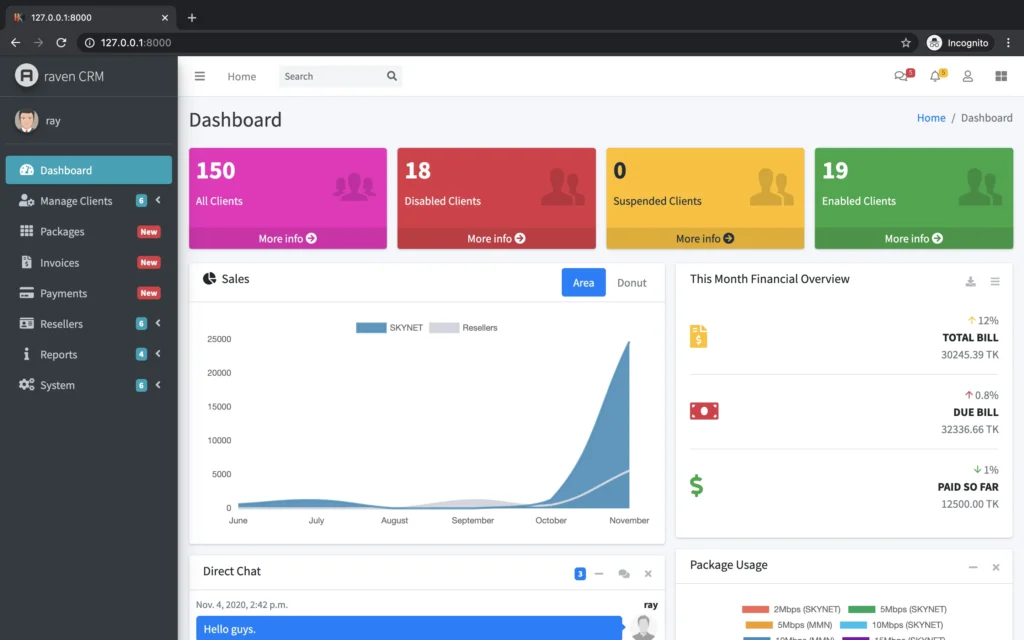This screenshot has height=640, width=1024.
Task: Close the 127.0.0.1:8000 browser tab
Action: 165,18
